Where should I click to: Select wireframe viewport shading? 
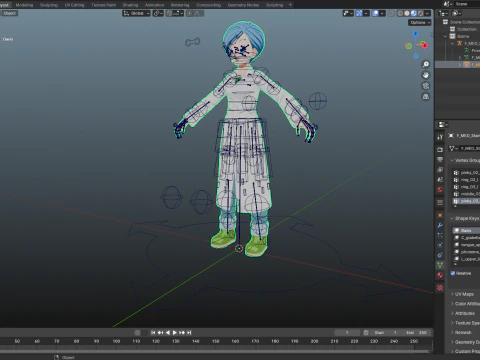[x=400, y=13]
